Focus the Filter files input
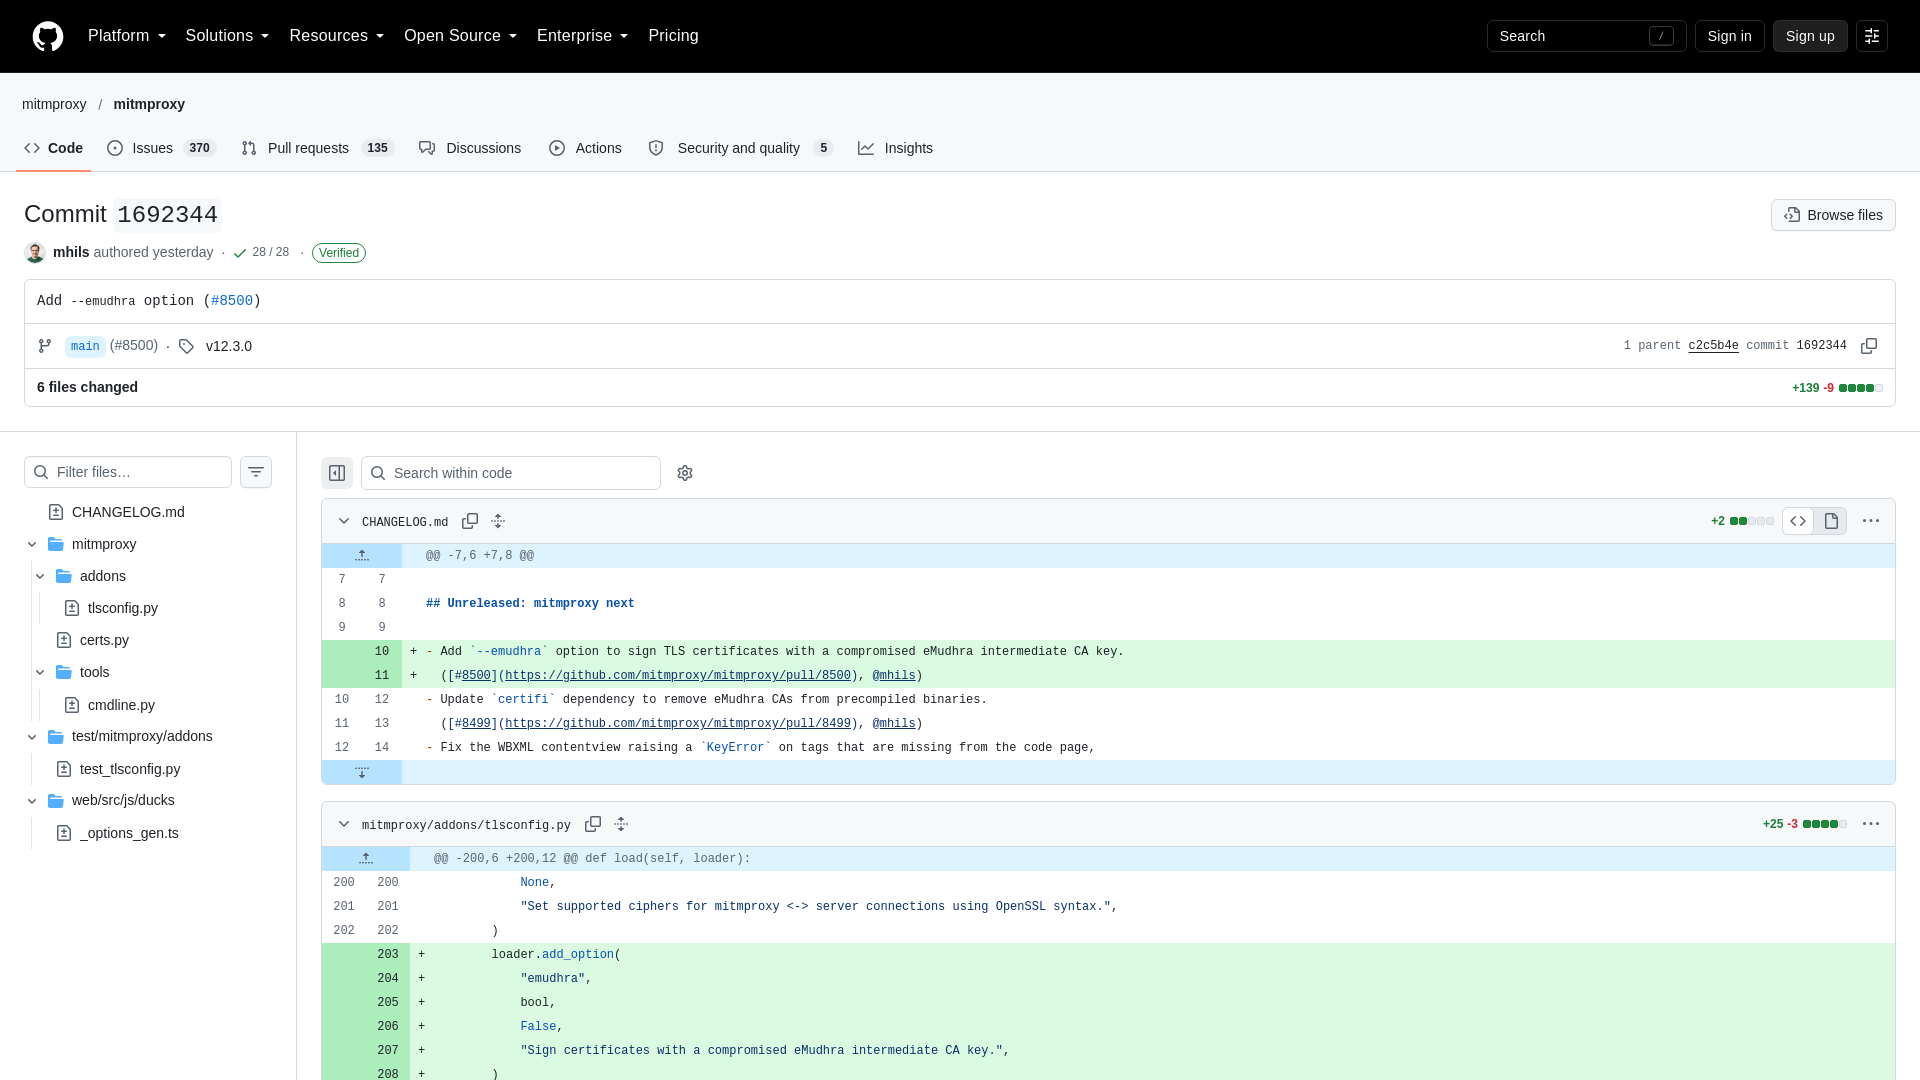This screenshot has height=1080, width=1920. coord(128,472)
